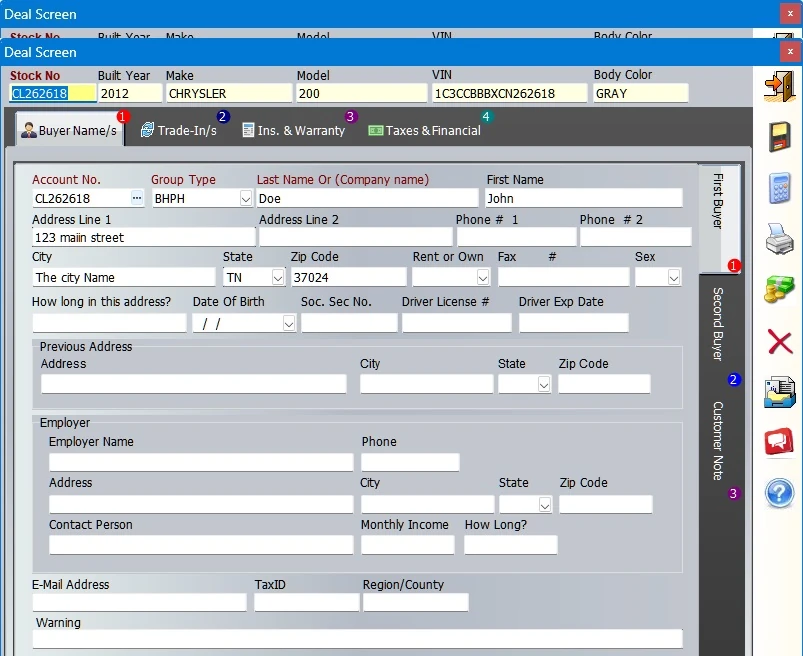Click into the E-Mail Address field

point(139,603)
